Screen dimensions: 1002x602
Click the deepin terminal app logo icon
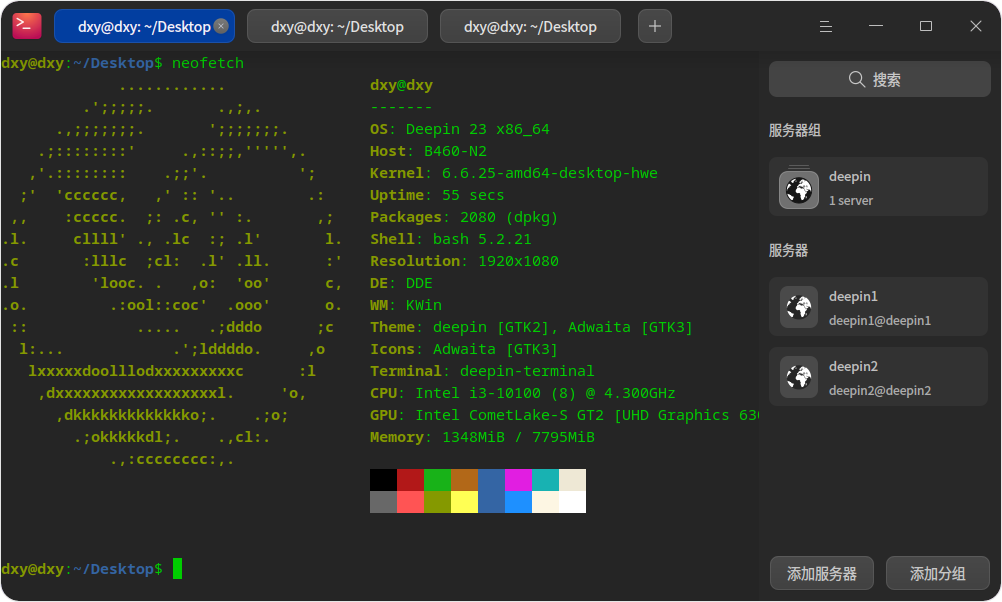[x=27, y=26]
